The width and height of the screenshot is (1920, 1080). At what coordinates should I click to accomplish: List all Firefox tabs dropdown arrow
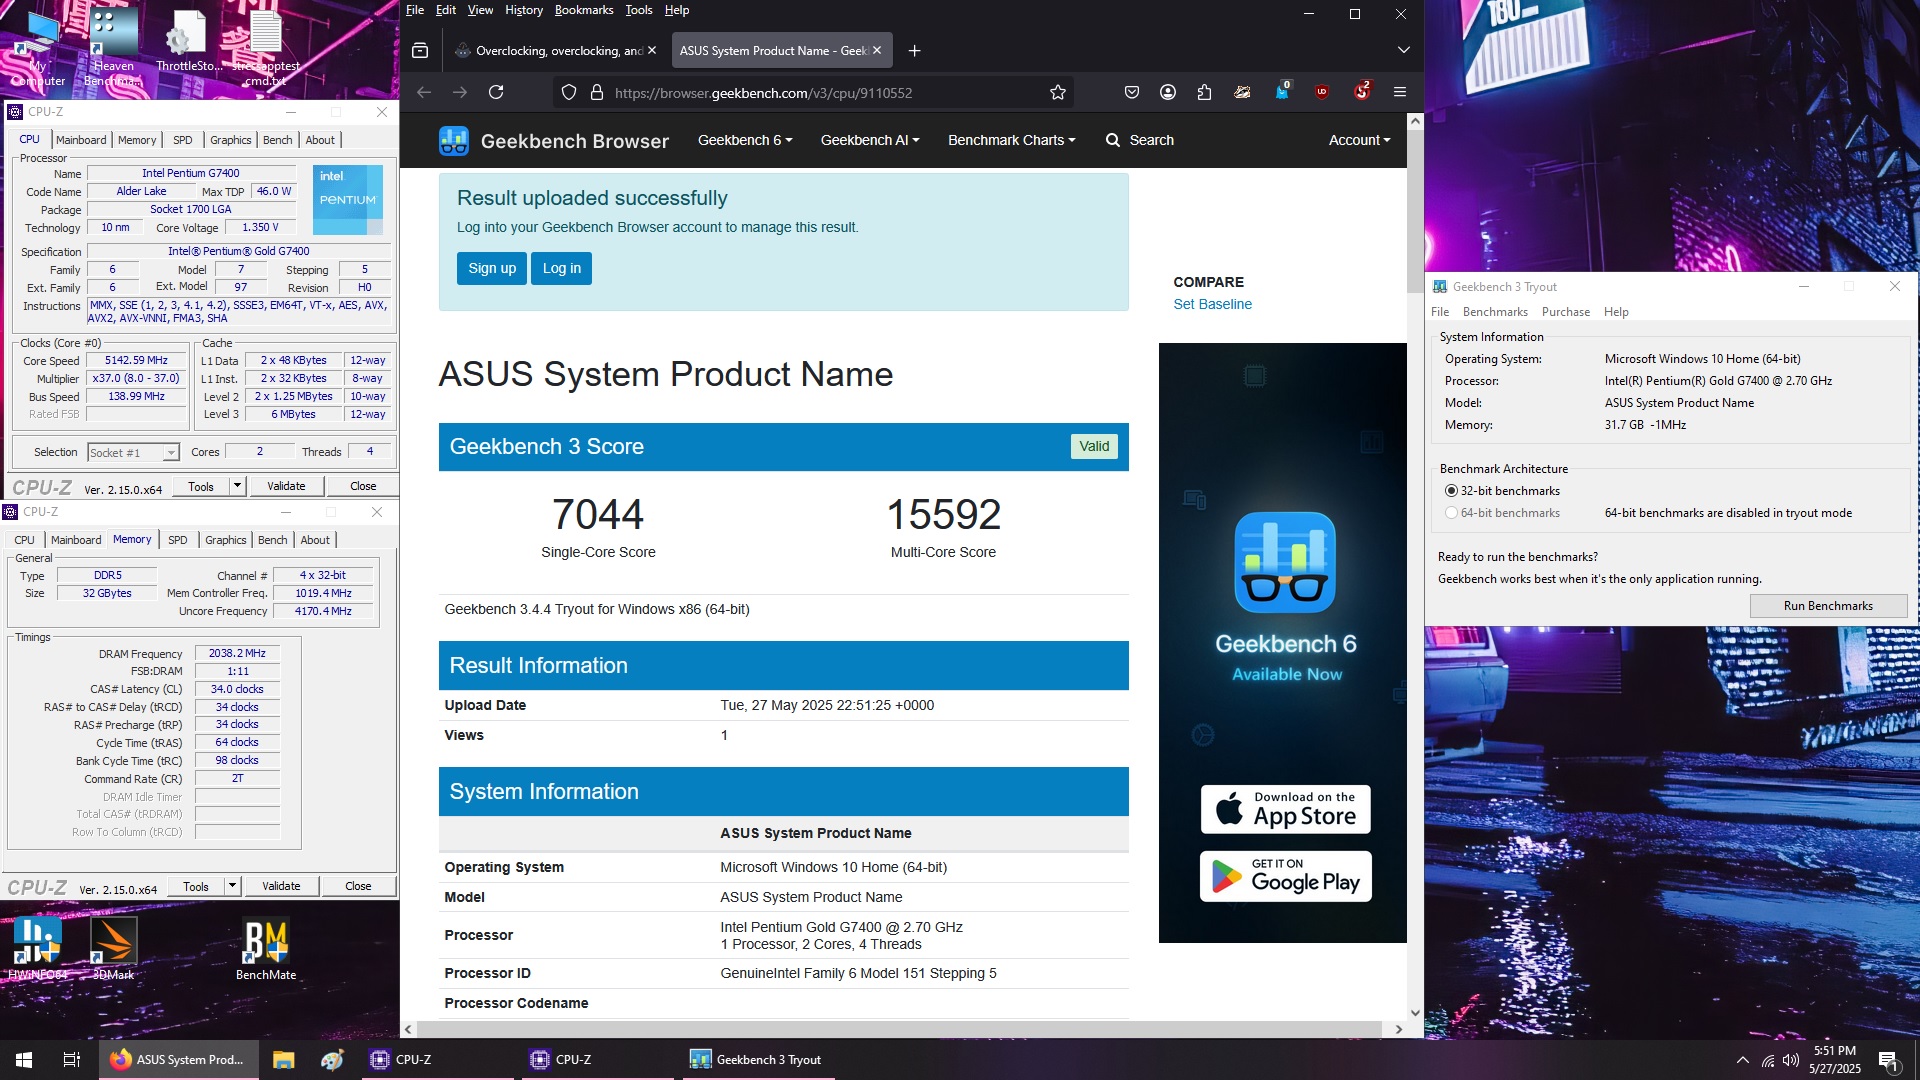pyautogui.click(x=1404, y=50)
